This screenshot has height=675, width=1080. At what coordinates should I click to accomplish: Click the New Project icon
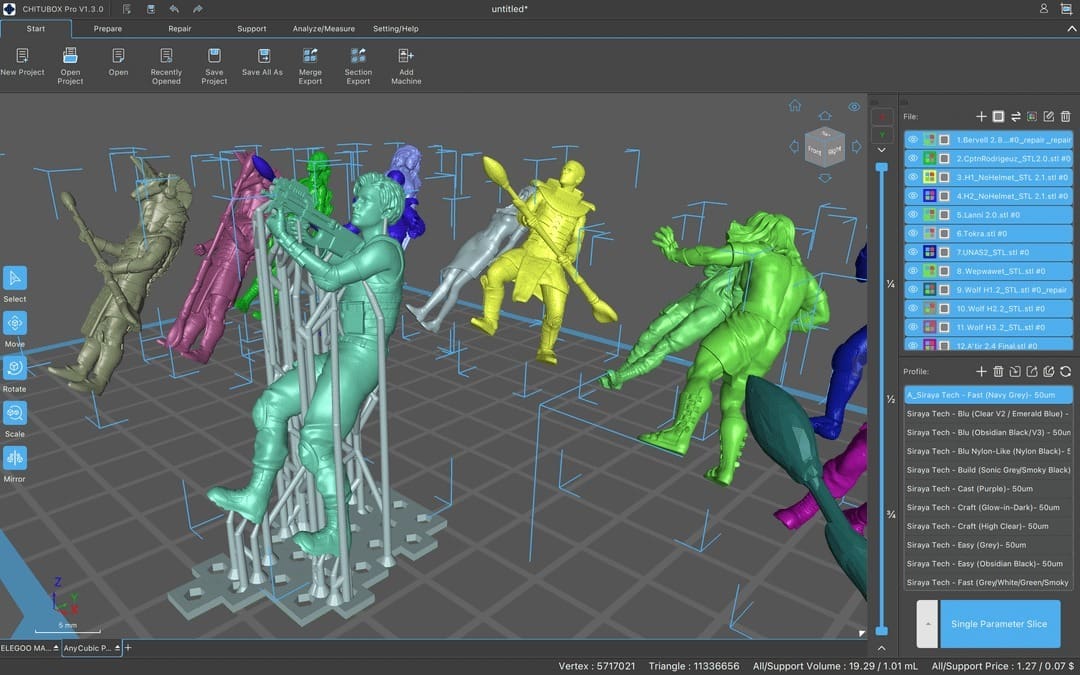(22, 56)
